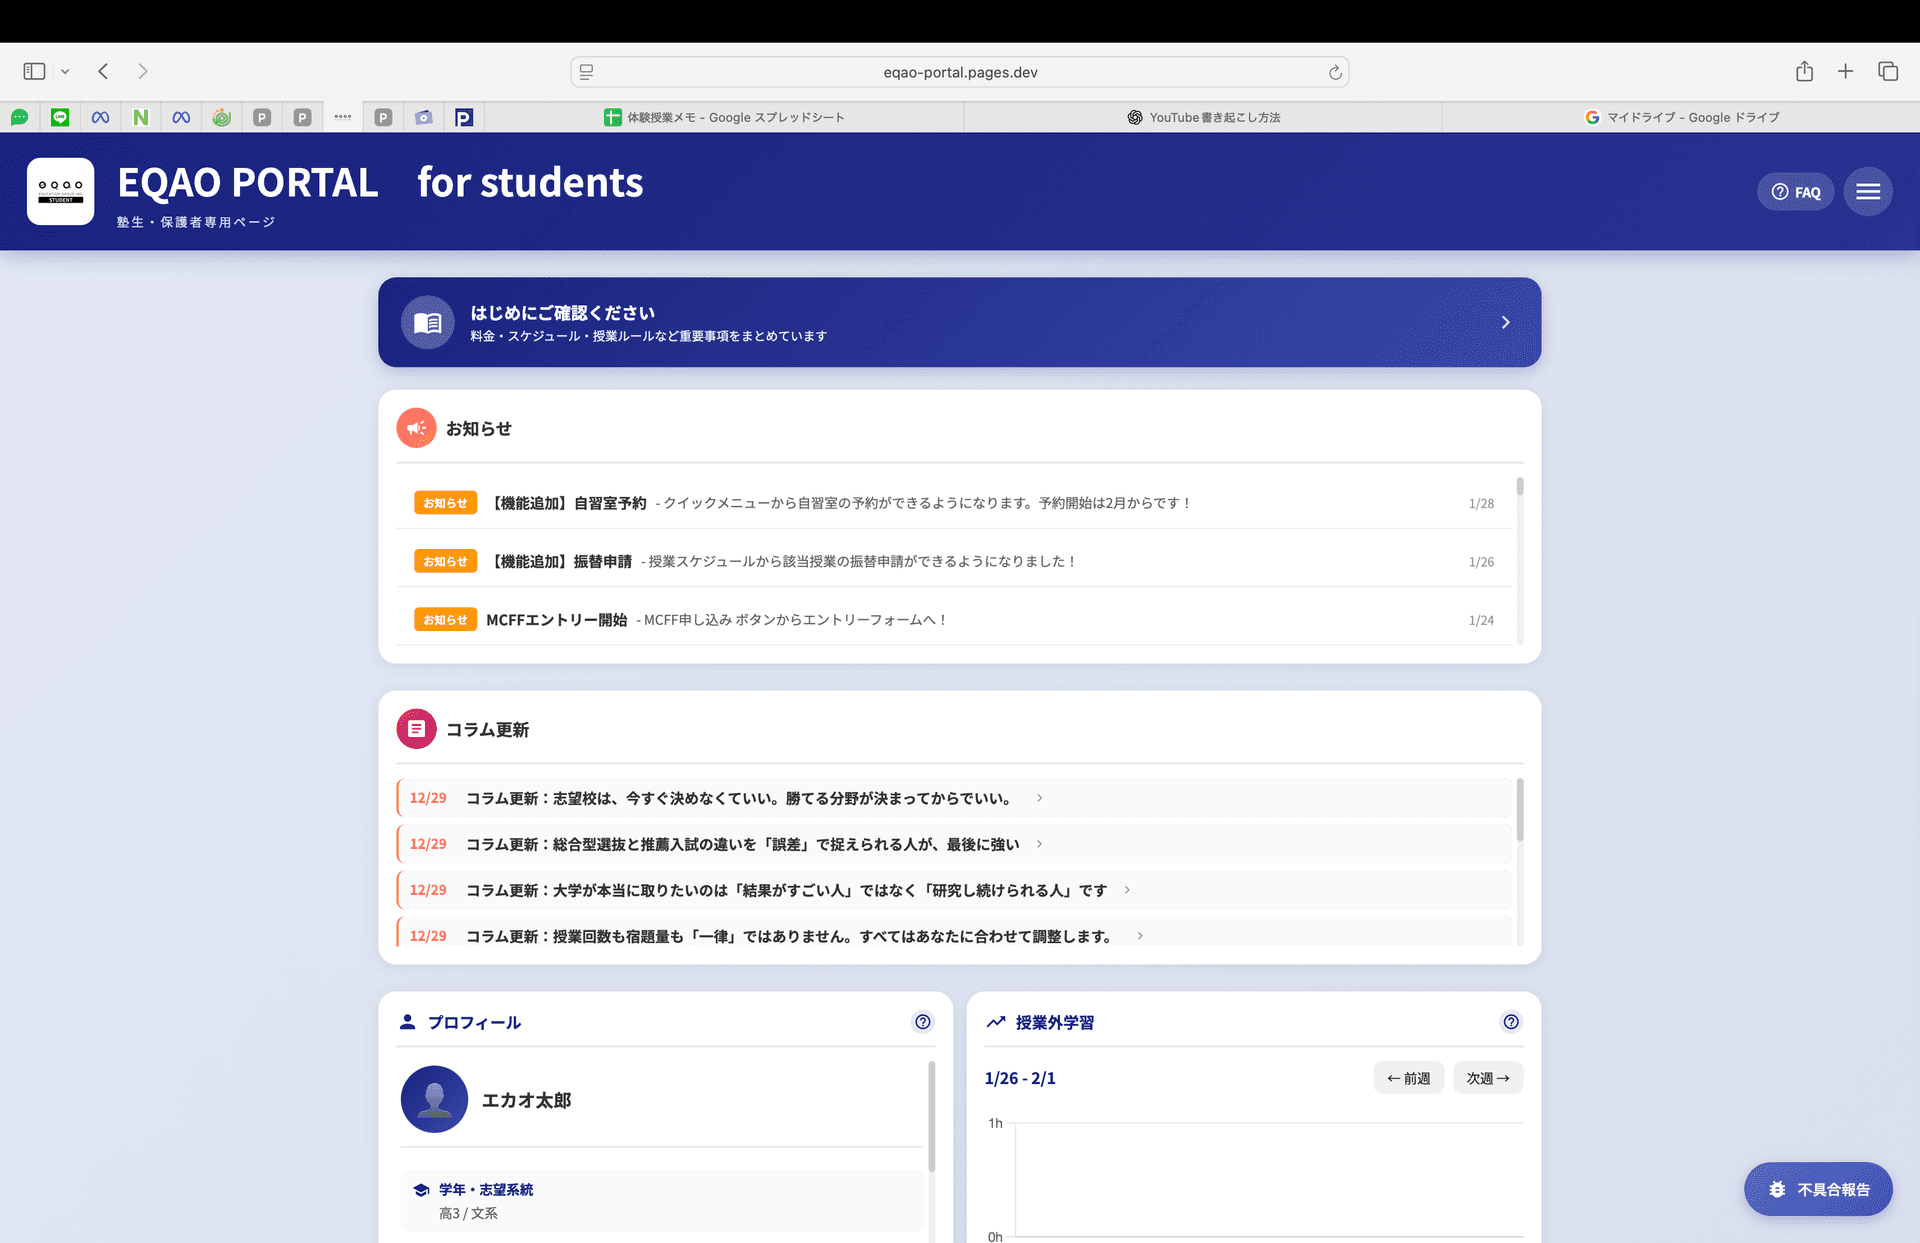This screenshot has width=1920, height=1243.
Task: Click the 次週→ button
Action: tap(1487, 1077)
